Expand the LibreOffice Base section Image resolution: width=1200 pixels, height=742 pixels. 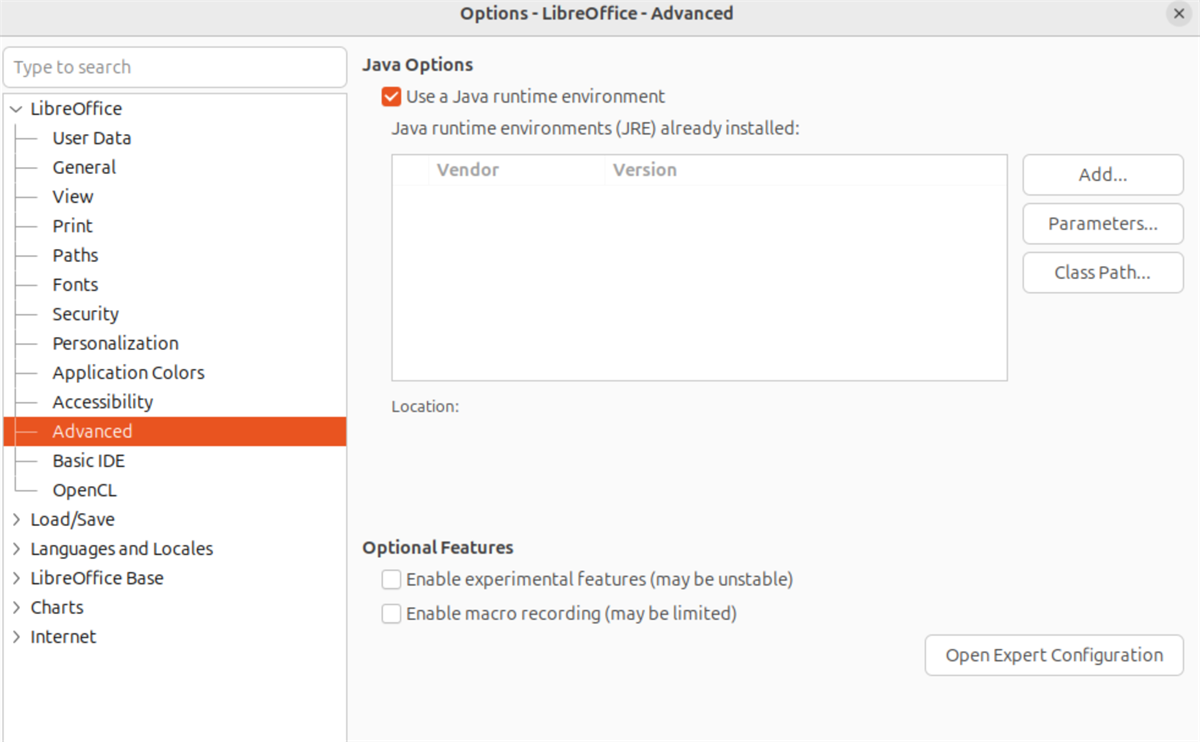tap(16, 578)
